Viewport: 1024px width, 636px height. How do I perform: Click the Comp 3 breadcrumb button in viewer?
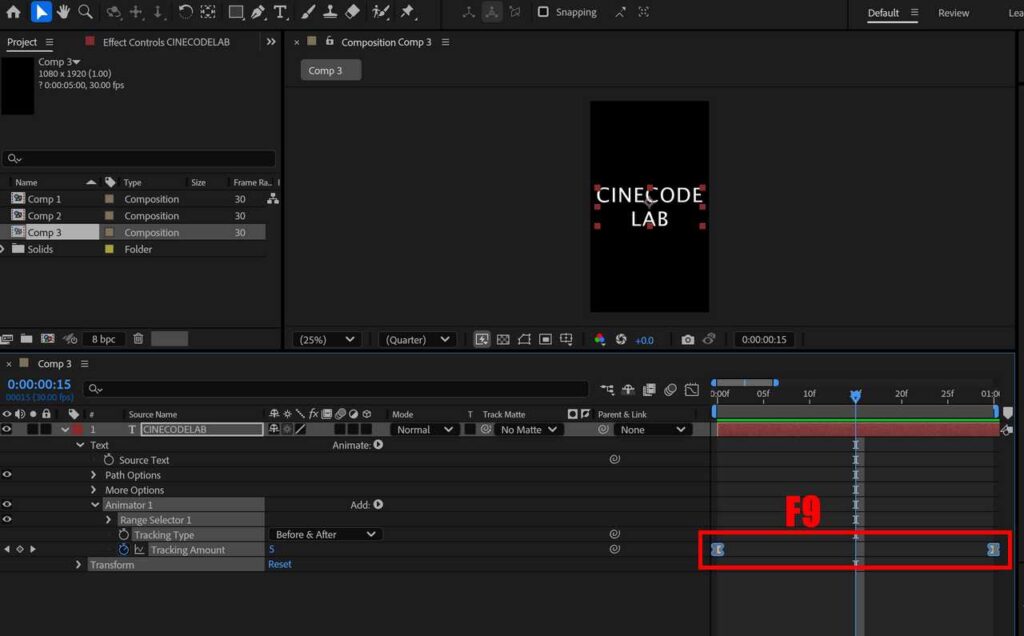(330, 71)
